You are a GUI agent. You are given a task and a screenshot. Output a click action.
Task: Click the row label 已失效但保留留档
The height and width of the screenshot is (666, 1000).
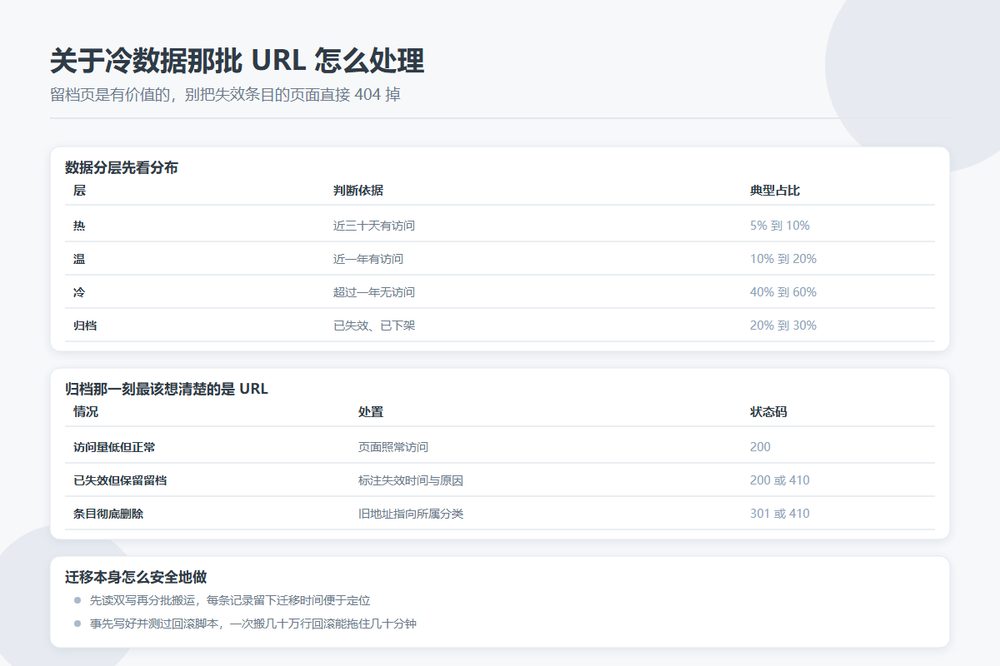(x=120, y=480)
